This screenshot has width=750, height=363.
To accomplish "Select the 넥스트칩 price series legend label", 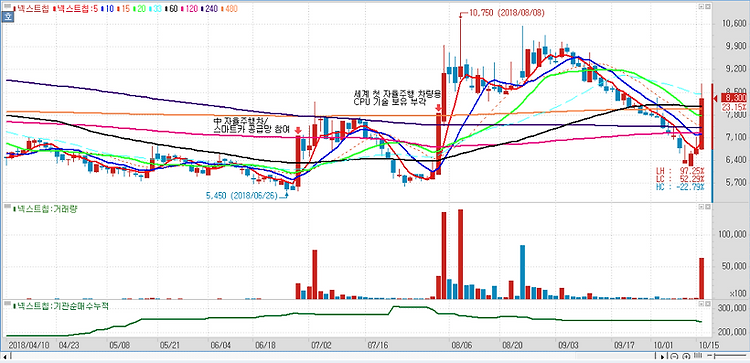I will (32, 9).
